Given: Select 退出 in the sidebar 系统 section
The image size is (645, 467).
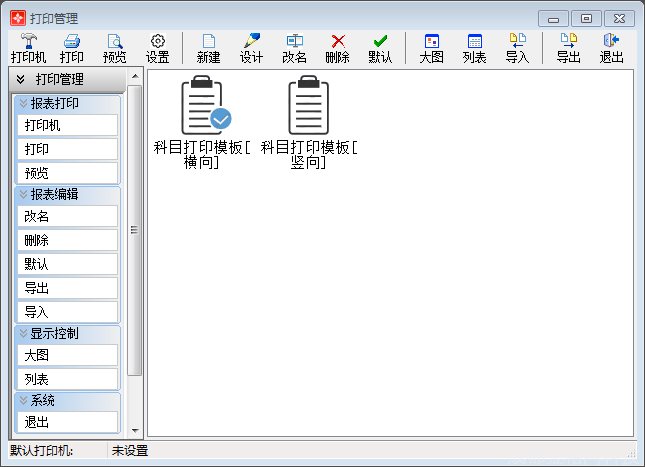Looking at the screenshot, I should (x=68, y=422).
